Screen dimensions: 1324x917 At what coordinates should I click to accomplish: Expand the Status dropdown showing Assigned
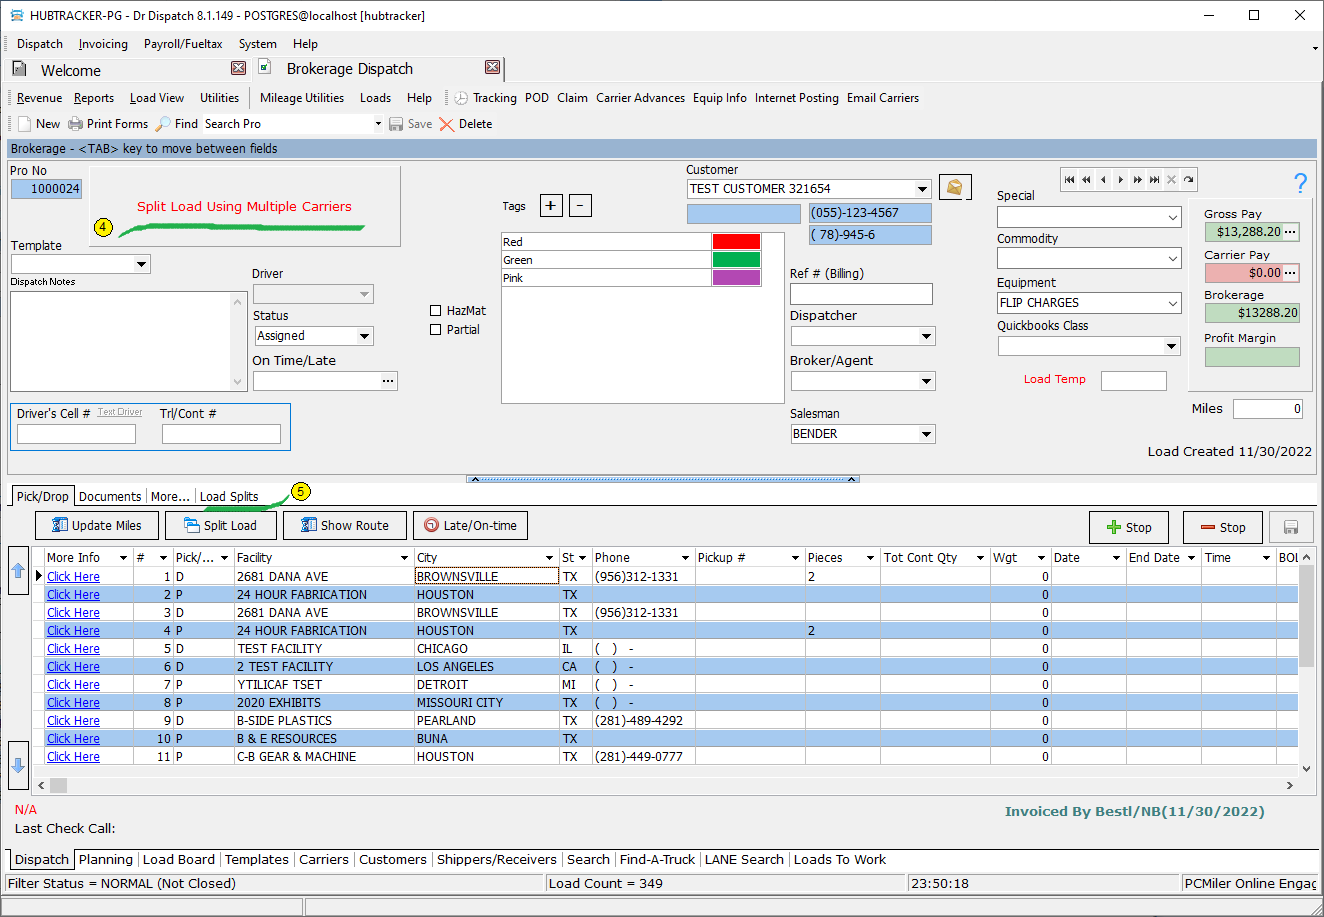364,336
